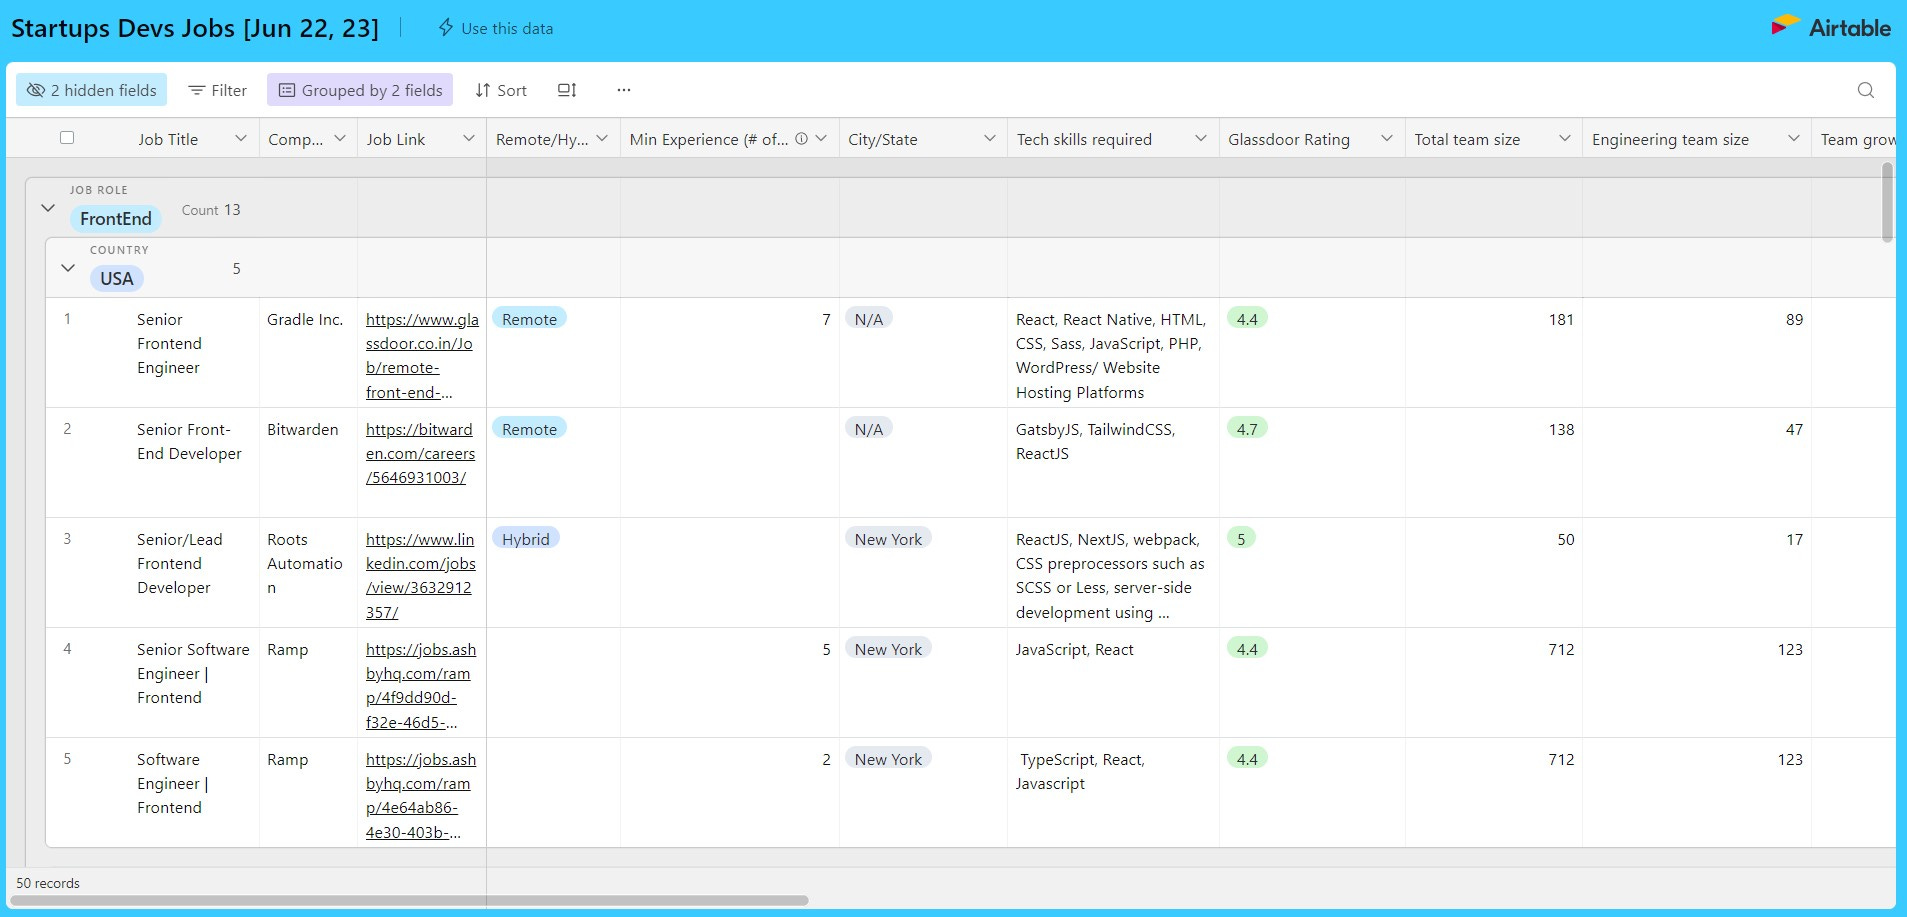This screenshot has width=1907, height=917.
Task: Collapse the USA country group
Action: 68,268
